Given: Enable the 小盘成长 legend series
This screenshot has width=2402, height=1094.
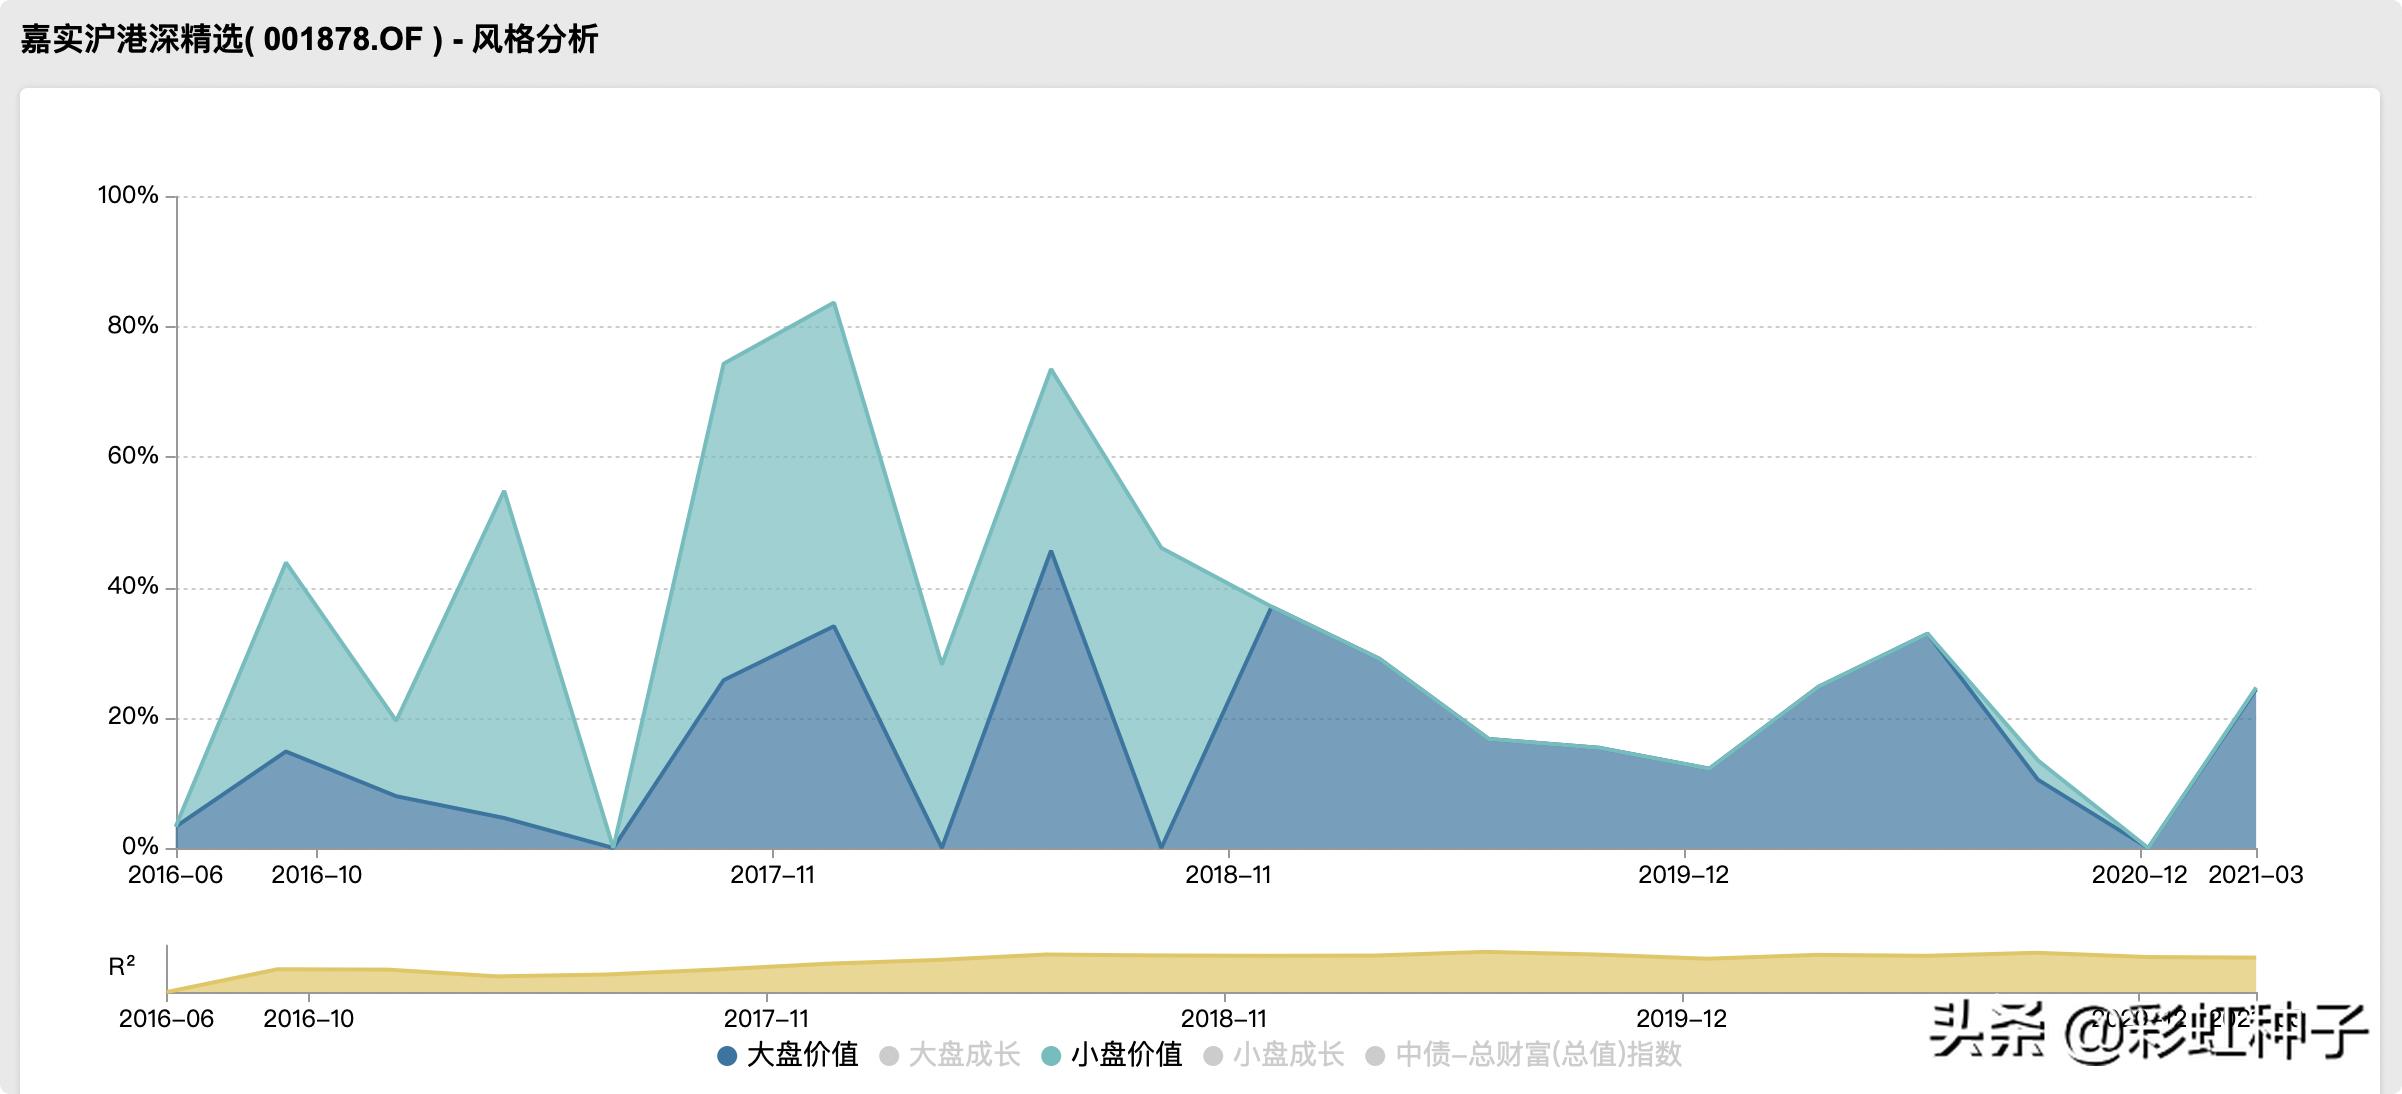Looking at the screenshot, I should tap(1288, 1055).
